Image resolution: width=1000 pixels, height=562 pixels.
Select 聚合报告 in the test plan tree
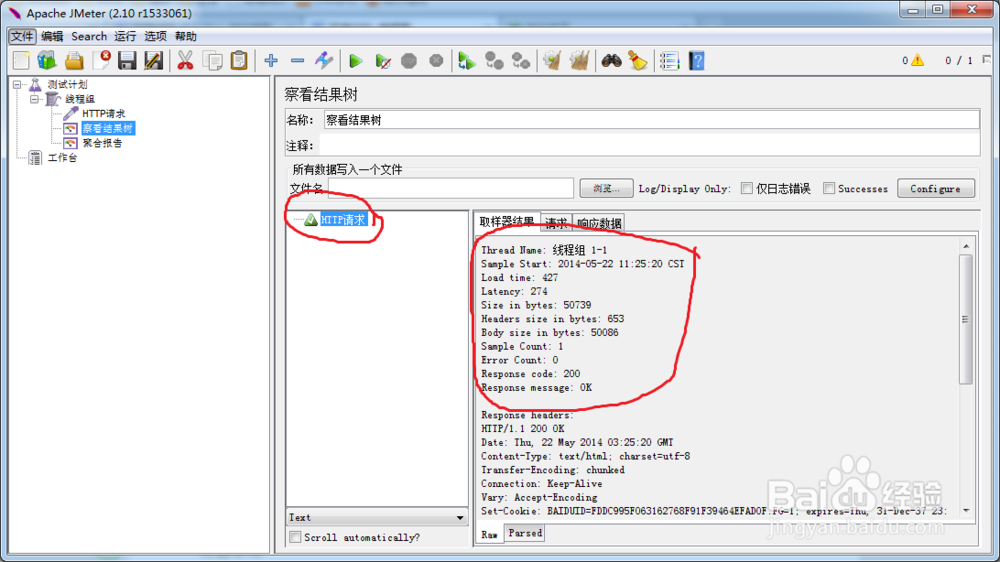102,143
